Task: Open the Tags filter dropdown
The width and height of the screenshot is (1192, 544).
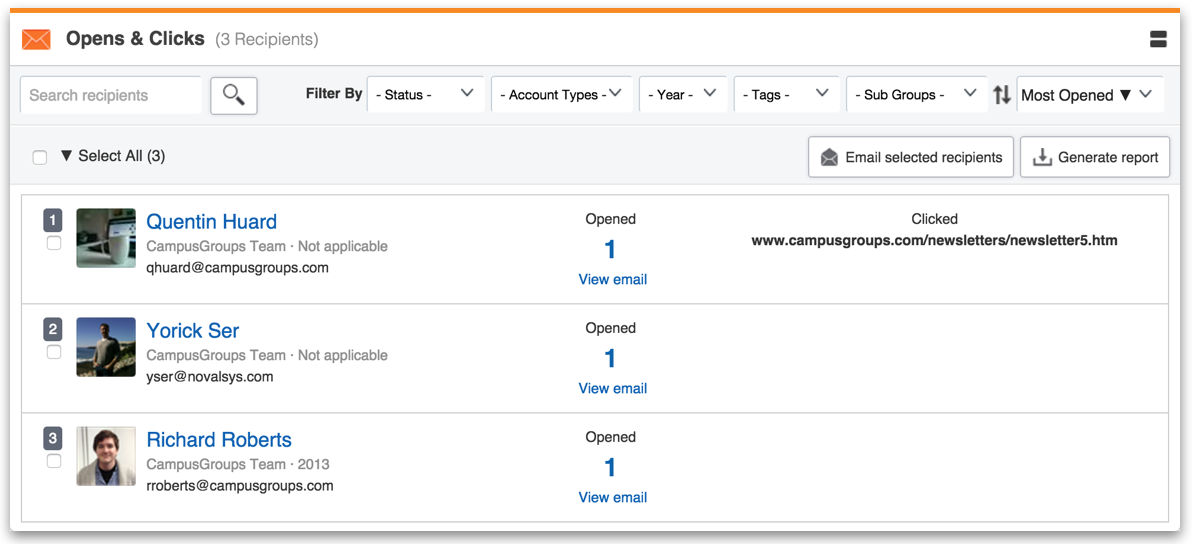Action: [x=787, y=94]
